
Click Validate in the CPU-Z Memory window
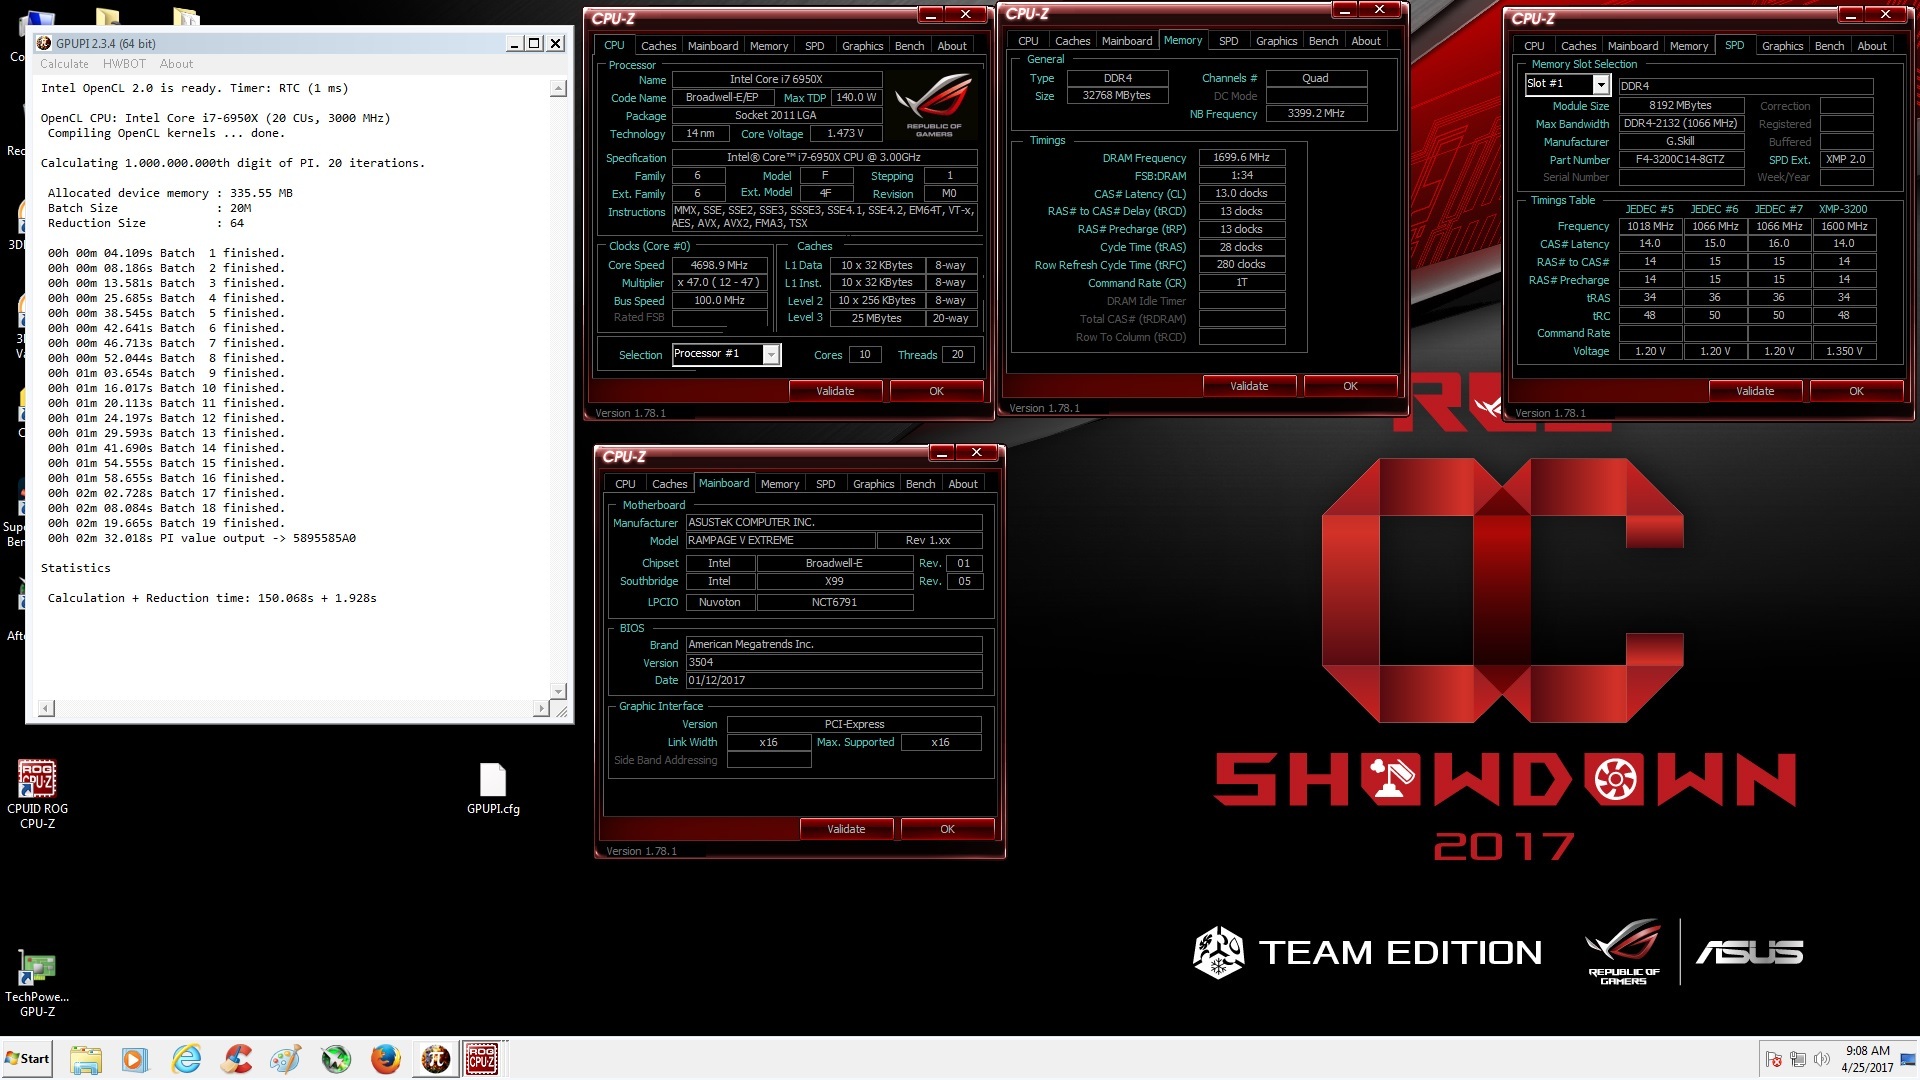(1249, 386)
